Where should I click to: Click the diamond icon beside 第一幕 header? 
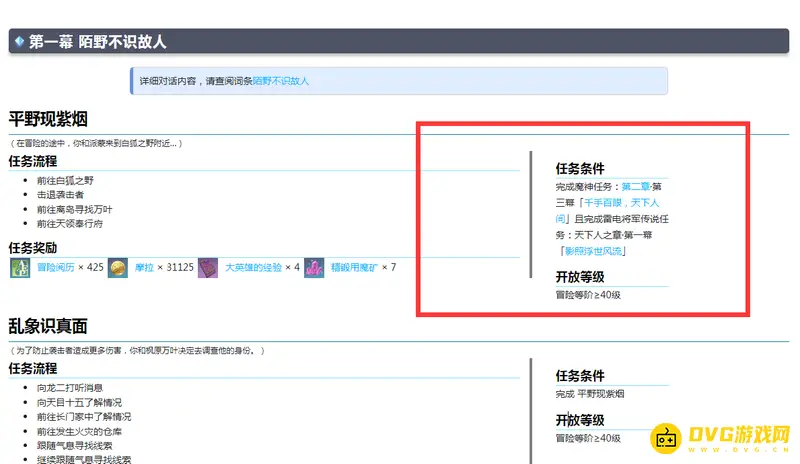19,41
